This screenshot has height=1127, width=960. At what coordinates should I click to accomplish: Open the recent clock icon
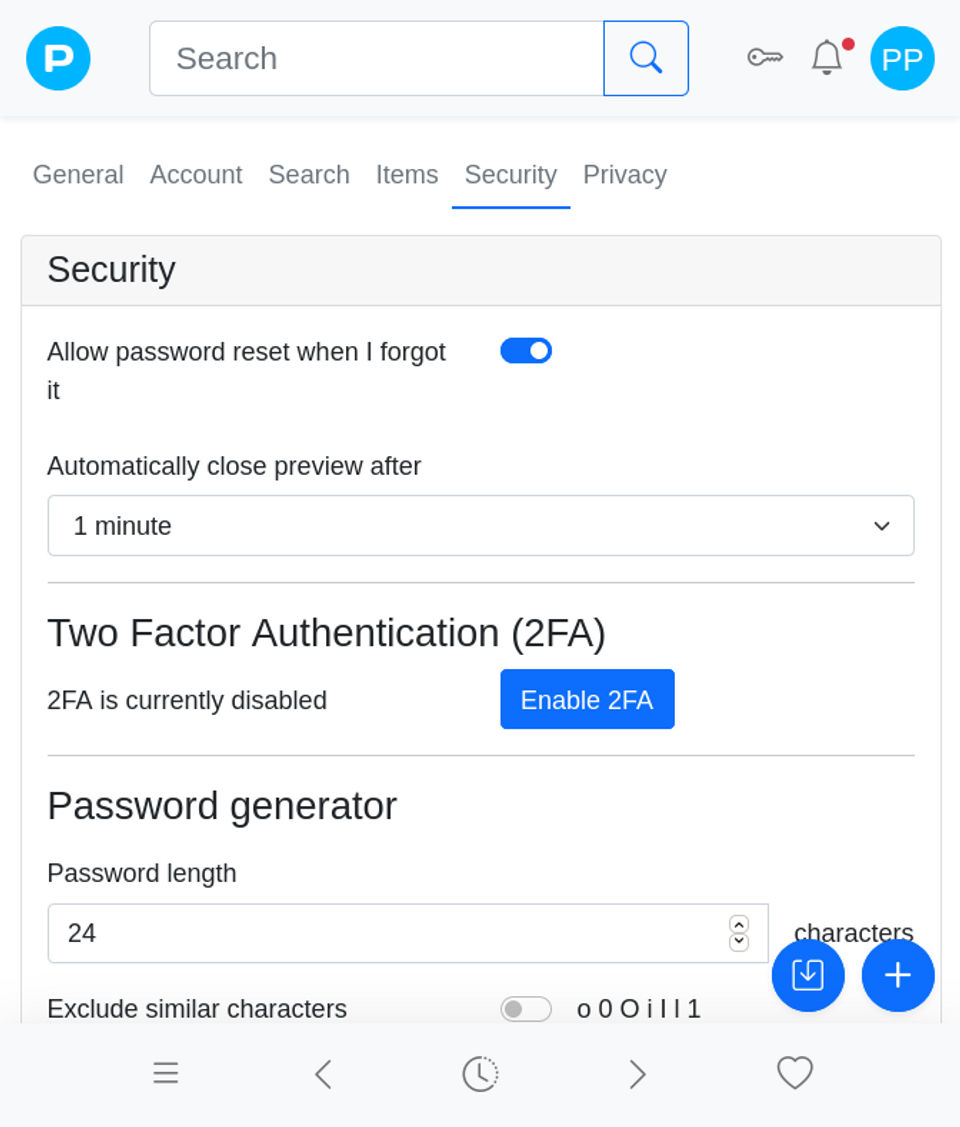(480, 1074)
